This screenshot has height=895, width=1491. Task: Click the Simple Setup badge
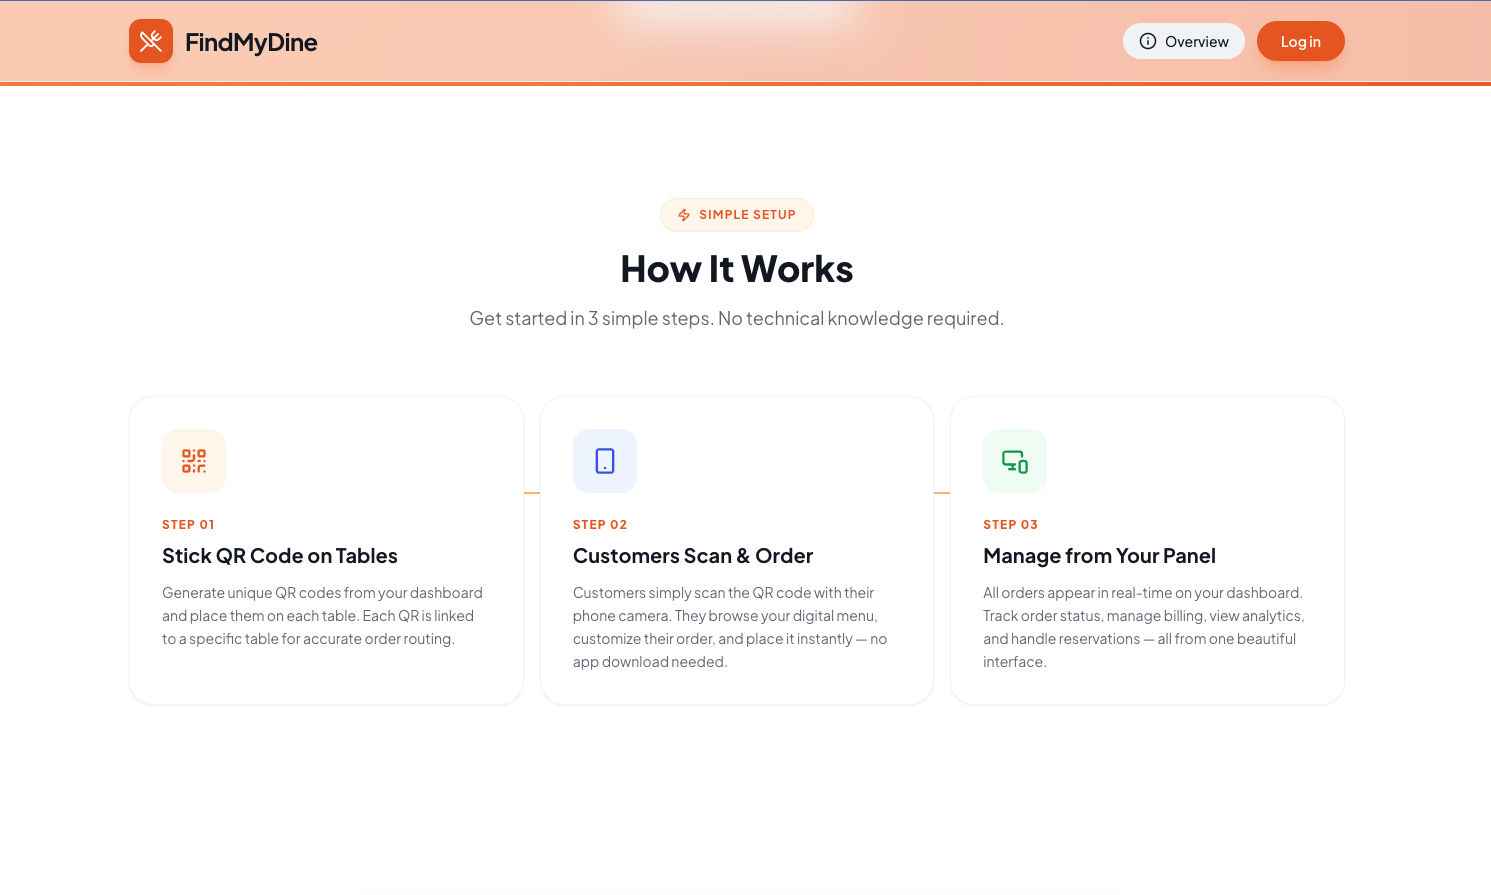click(737, 214)
